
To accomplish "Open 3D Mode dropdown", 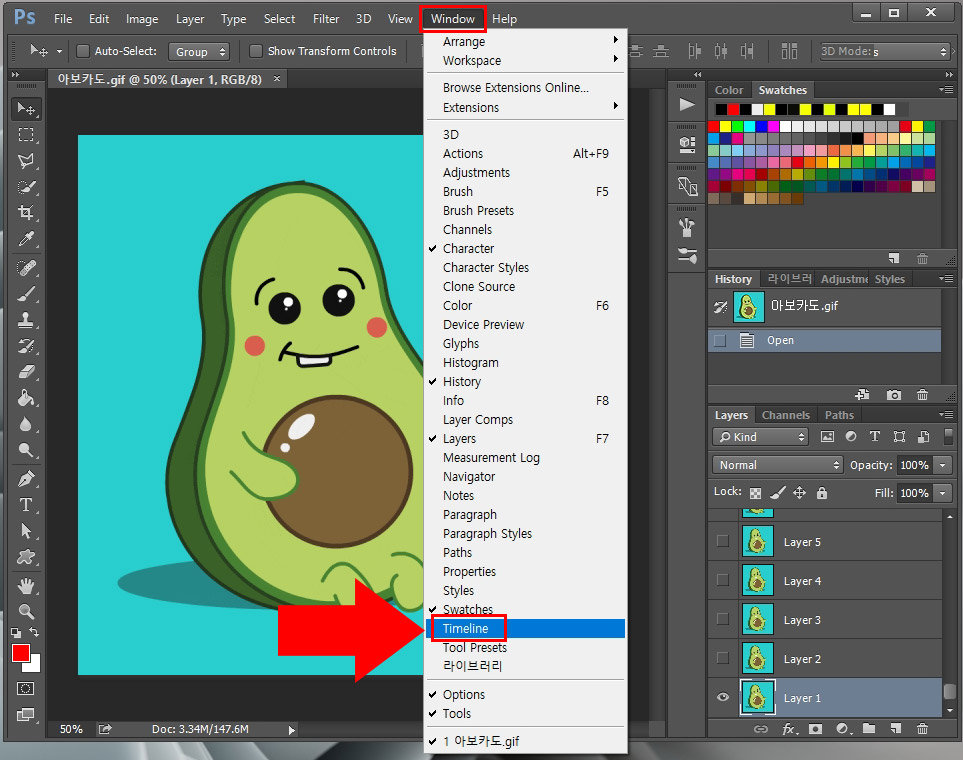I will coord(885,52).
